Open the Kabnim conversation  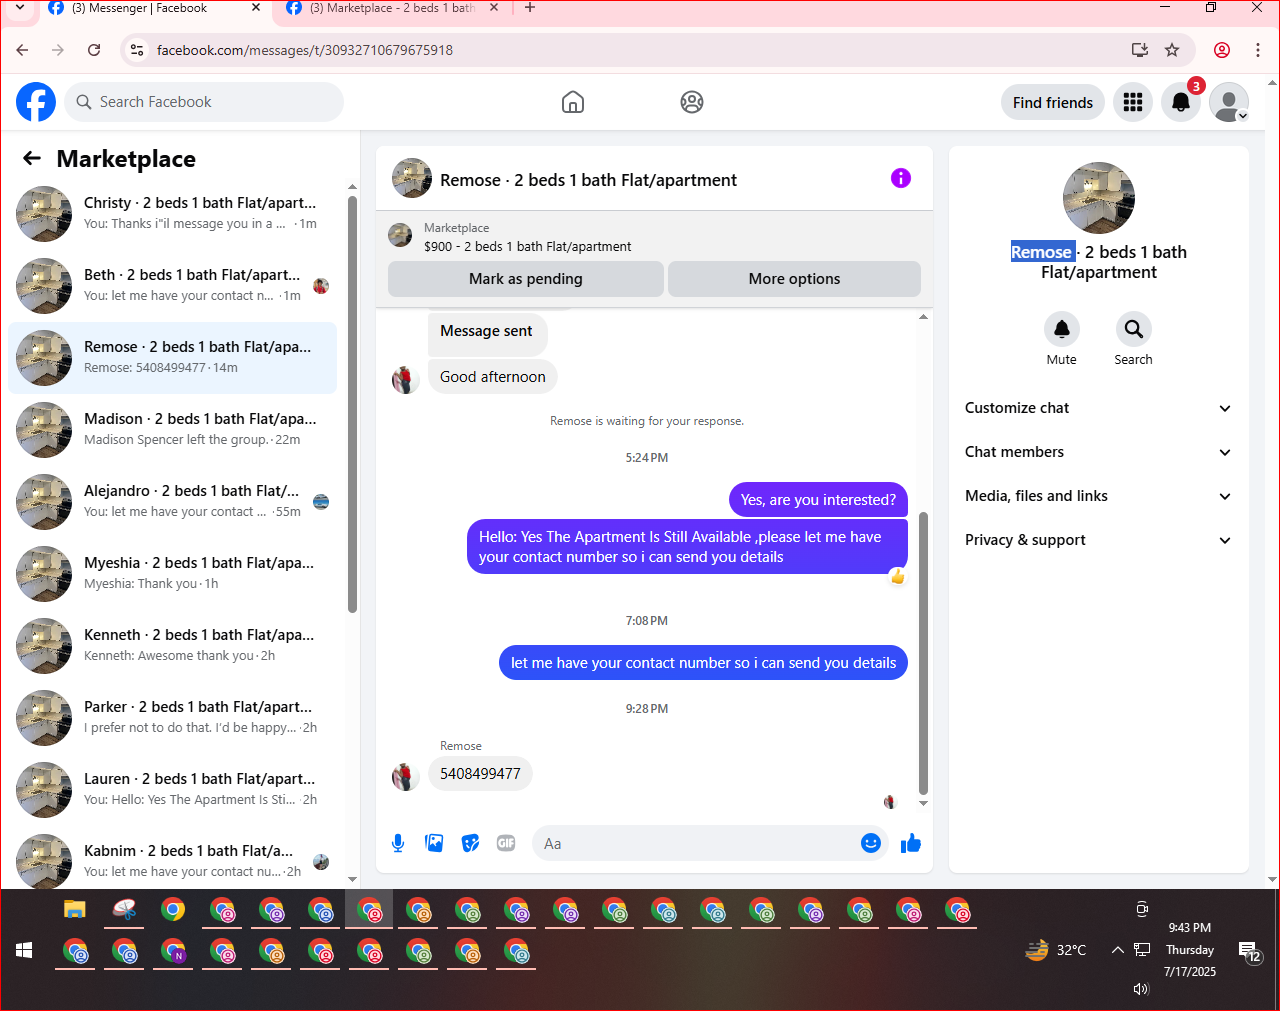point(172,860)
